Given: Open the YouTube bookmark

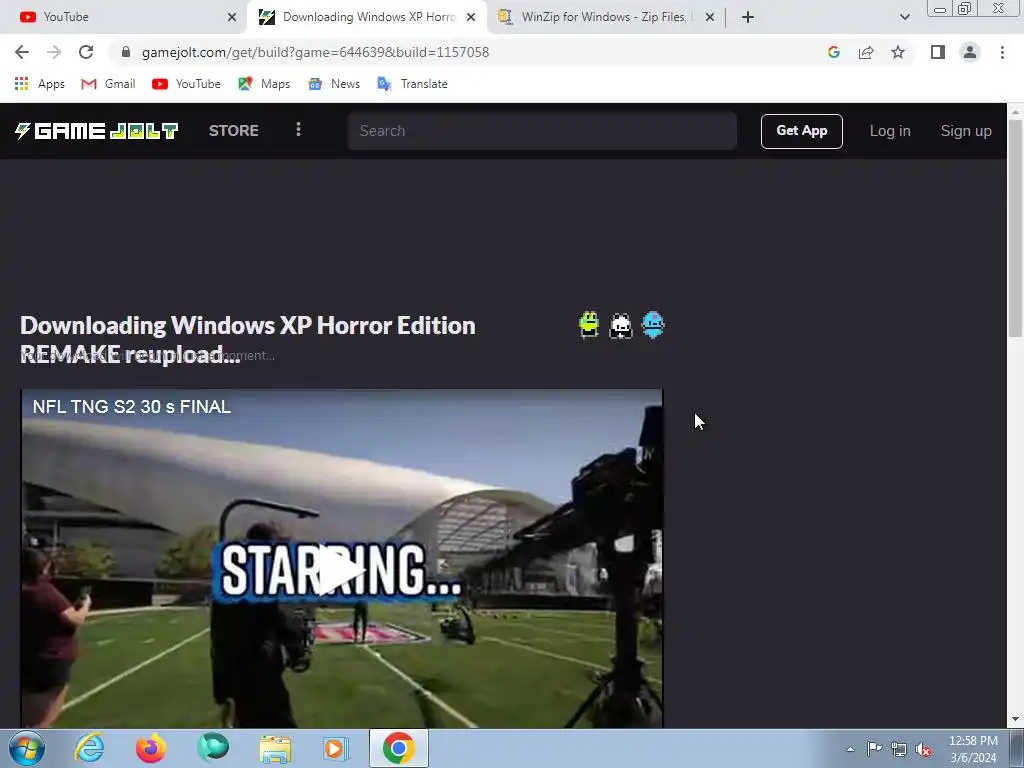Looking at the screenshot, I should click(186, 84).
